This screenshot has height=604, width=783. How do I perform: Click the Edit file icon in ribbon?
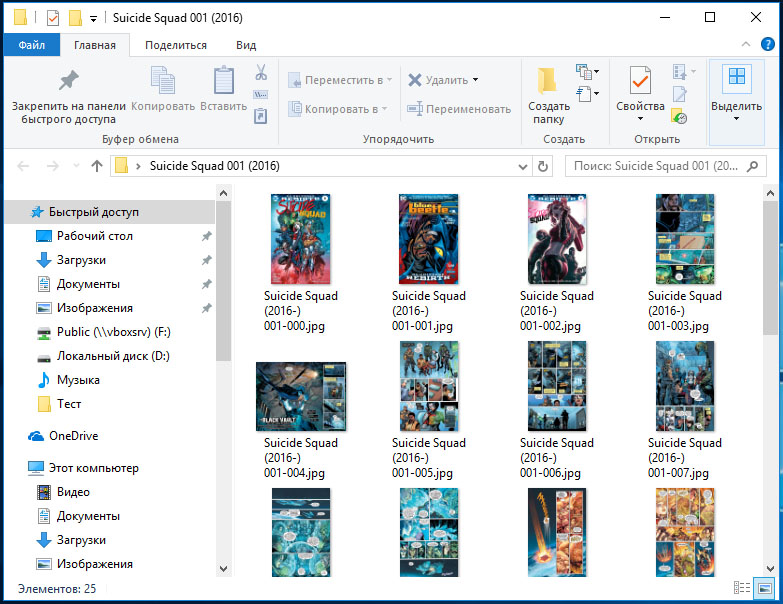680,94
